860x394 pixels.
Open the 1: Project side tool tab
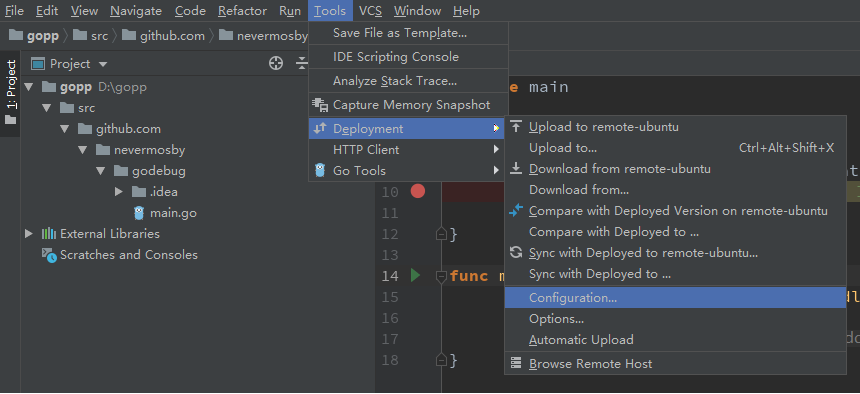coord(11,91)
